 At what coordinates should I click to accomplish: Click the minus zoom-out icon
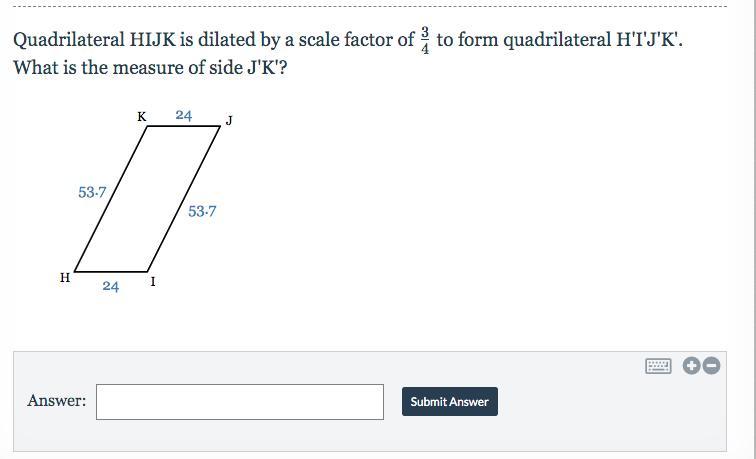[711, 366]
